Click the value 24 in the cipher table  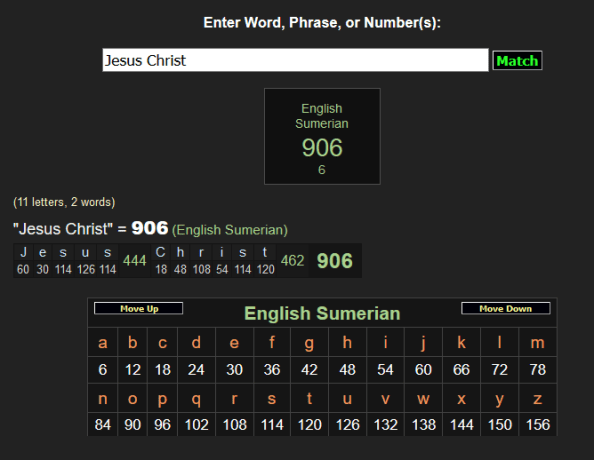pos(196,369)
